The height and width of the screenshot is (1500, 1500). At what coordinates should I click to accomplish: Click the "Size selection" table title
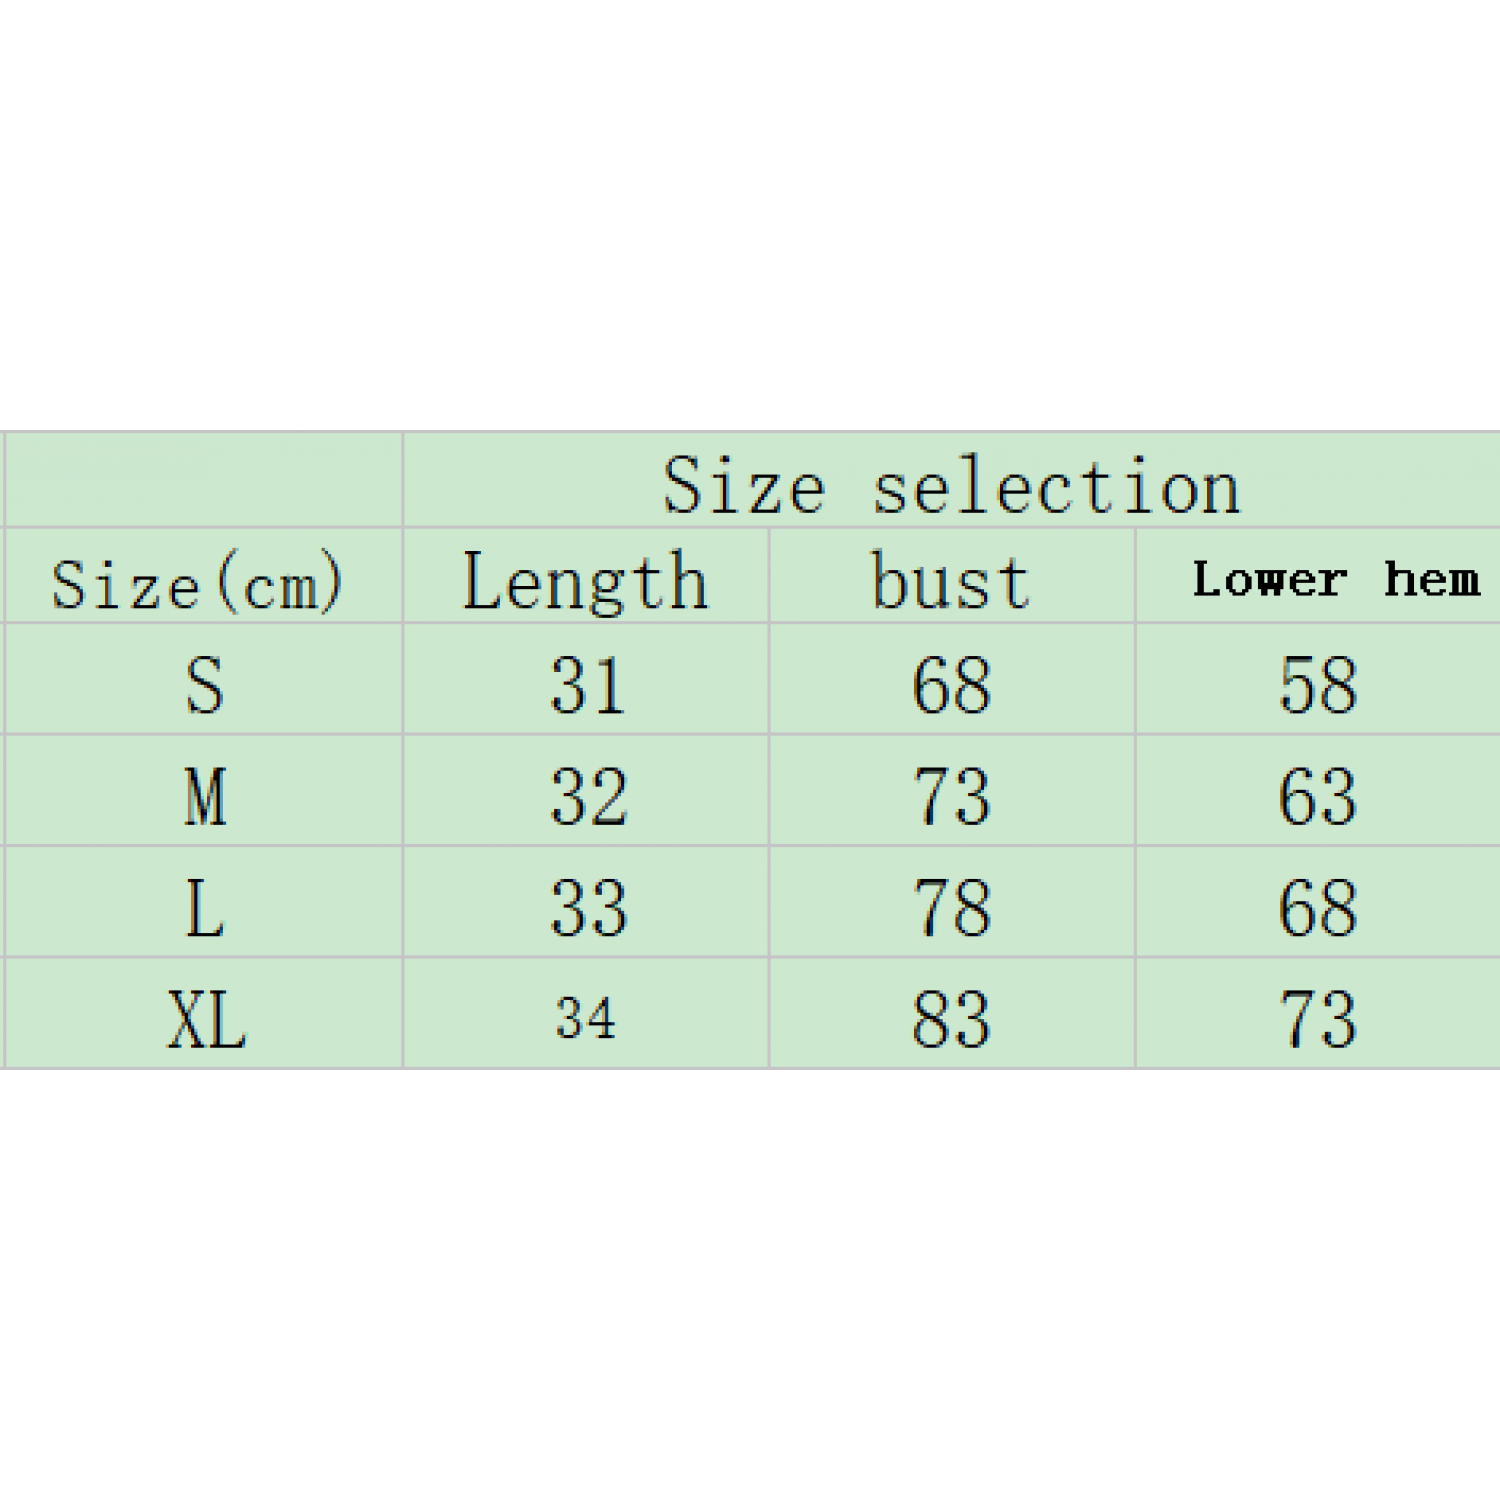(x=951, y=486)
